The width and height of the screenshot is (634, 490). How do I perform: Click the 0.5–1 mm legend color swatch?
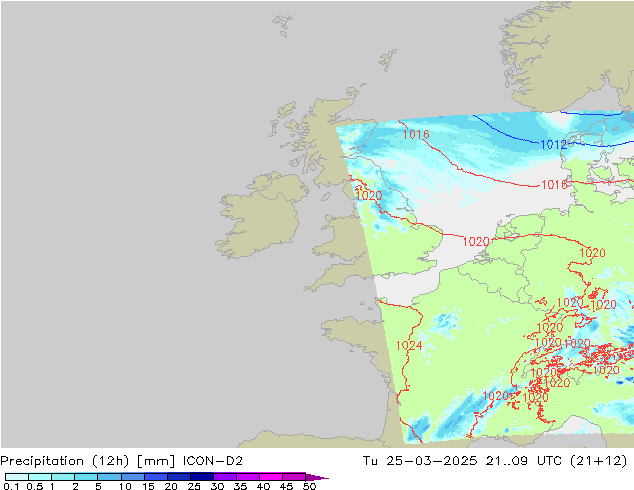(40, 477)
